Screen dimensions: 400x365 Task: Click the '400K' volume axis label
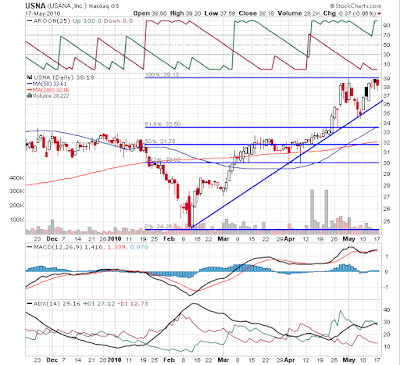click(17, 178)
